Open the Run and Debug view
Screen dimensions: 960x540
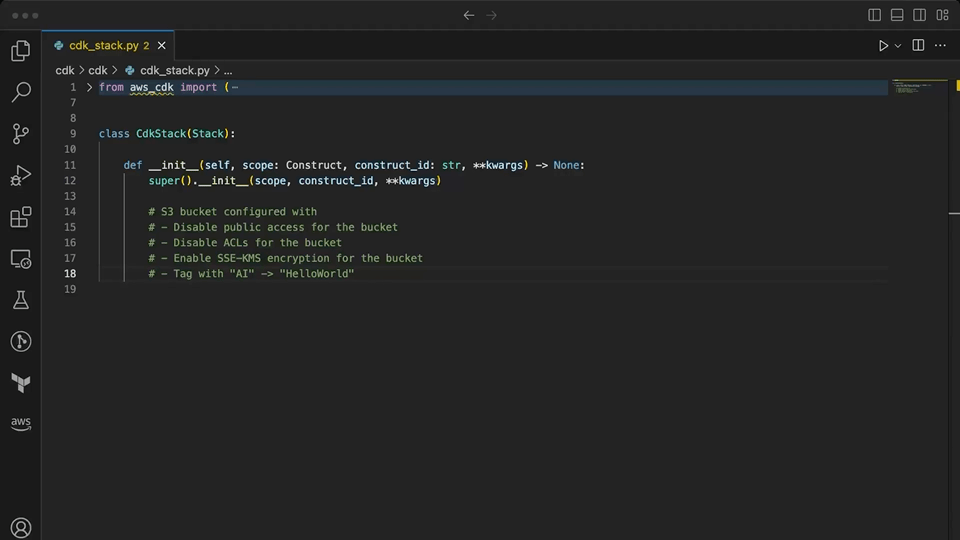point(20,176)
